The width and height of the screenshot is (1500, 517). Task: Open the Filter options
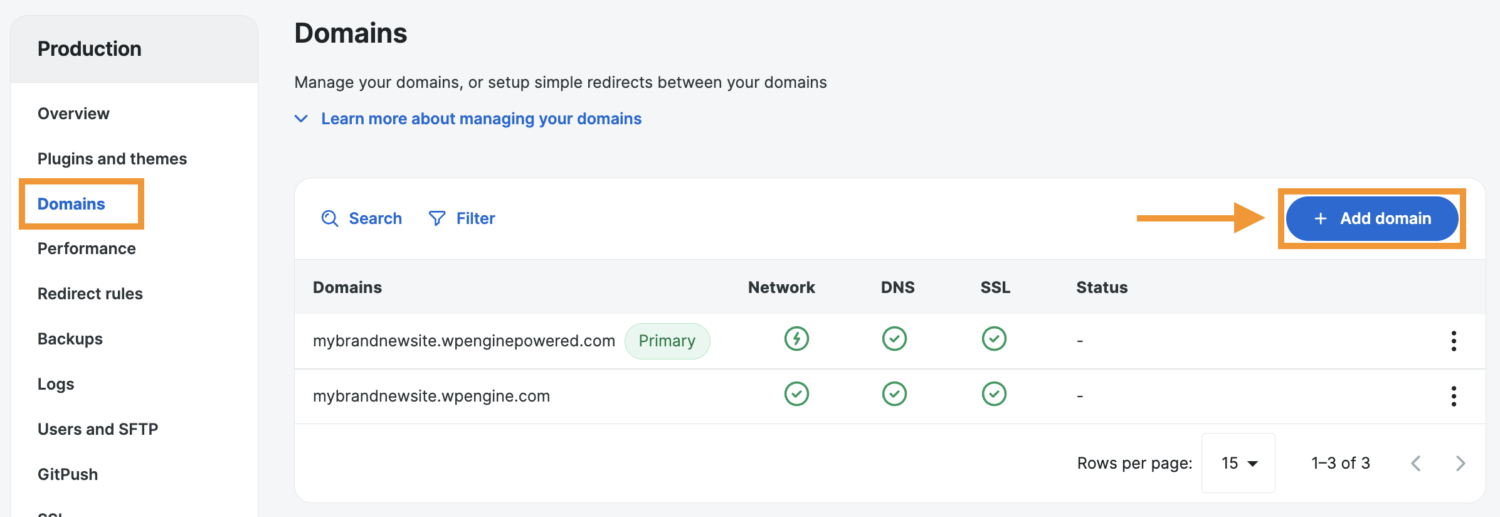click(x=462, y=218)
